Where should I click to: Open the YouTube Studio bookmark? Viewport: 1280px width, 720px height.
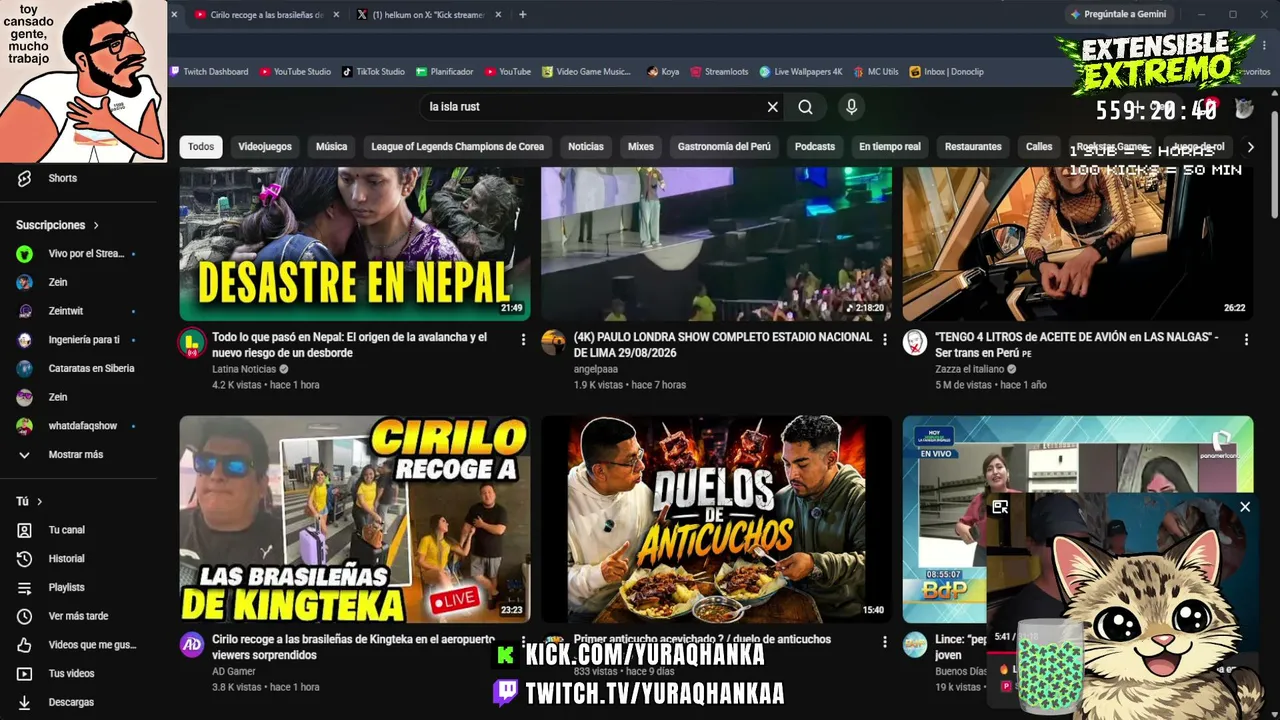295,72
